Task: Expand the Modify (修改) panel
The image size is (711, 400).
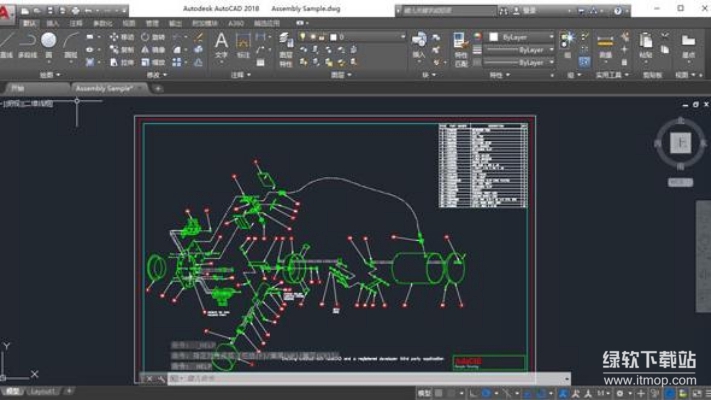Action: [156, 75]
